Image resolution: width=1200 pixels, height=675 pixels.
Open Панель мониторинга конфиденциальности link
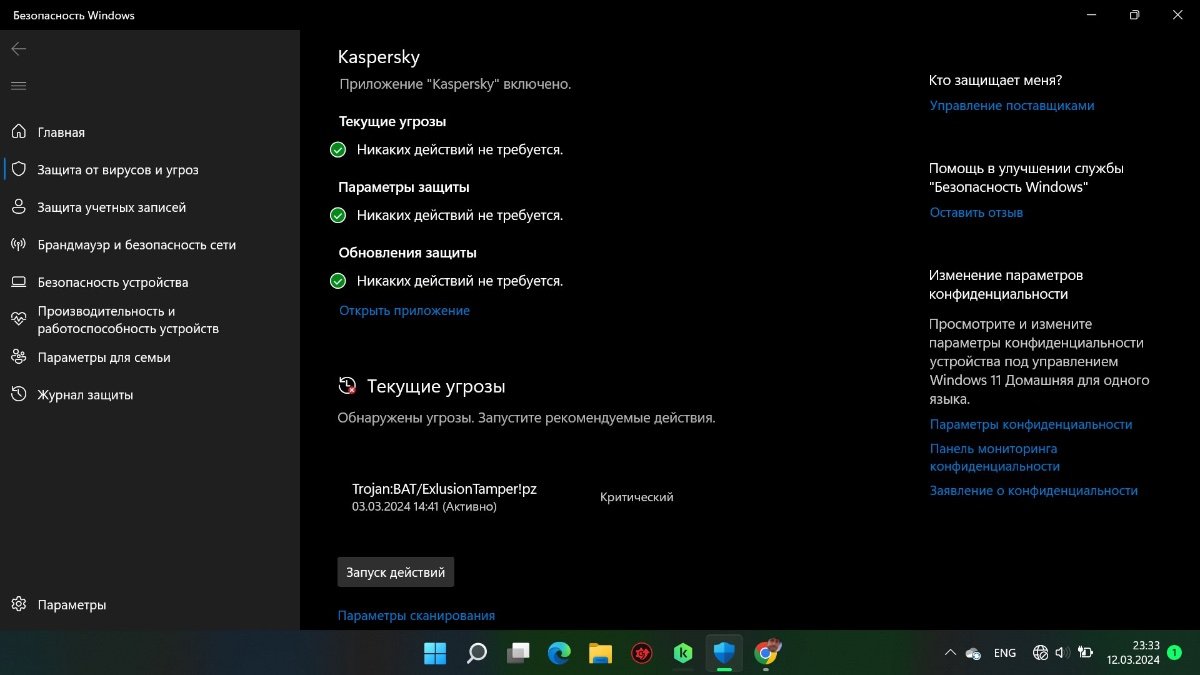(x=995, y=458)
